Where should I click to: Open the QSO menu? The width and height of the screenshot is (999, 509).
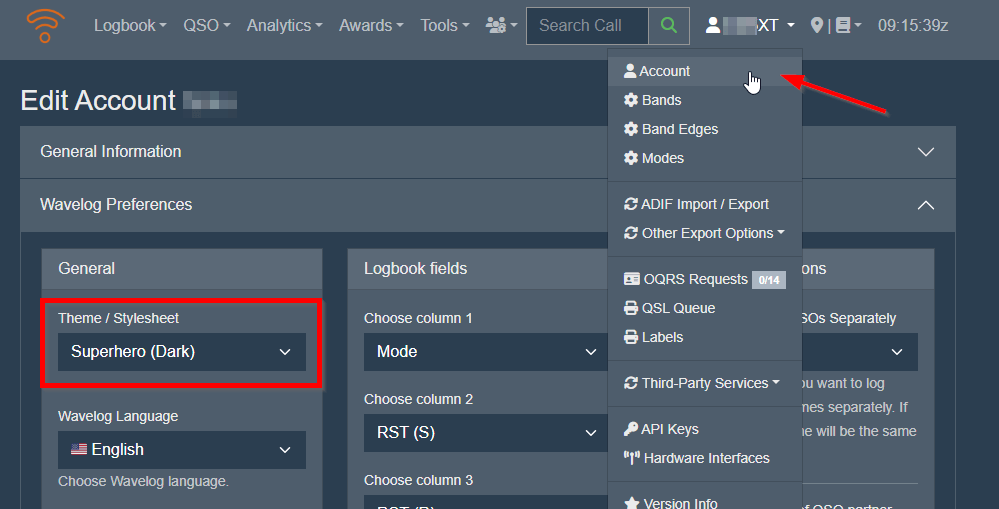[206, 25]
